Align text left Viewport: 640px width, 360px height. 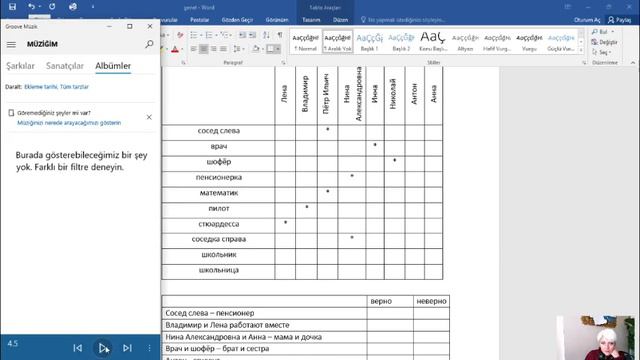click(x=193, y=49)
